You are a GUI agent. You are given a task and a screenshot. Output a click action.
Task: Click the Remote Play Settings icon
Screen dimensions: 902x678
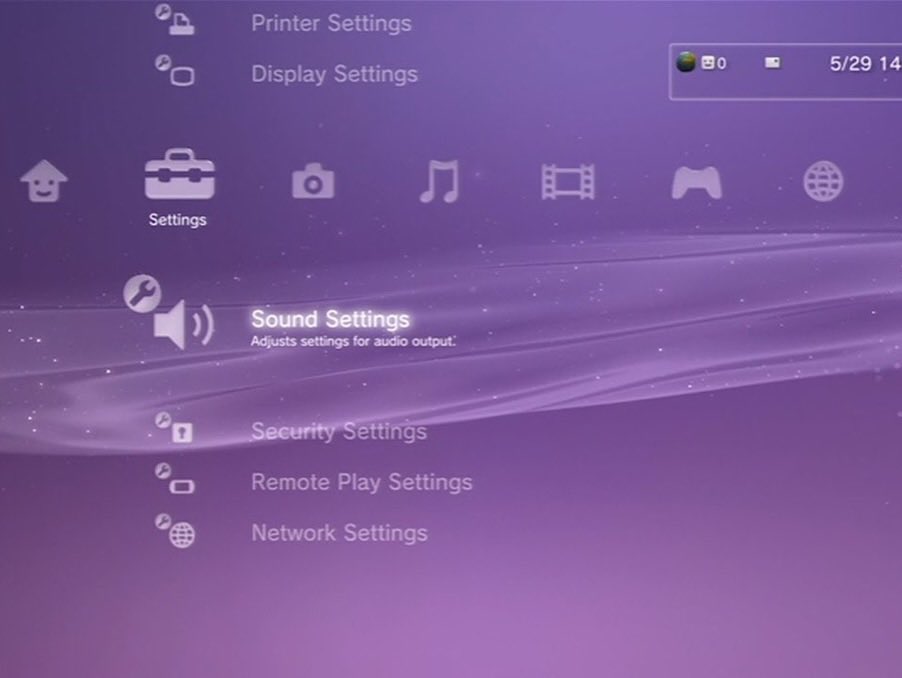(x=175, y=479)
